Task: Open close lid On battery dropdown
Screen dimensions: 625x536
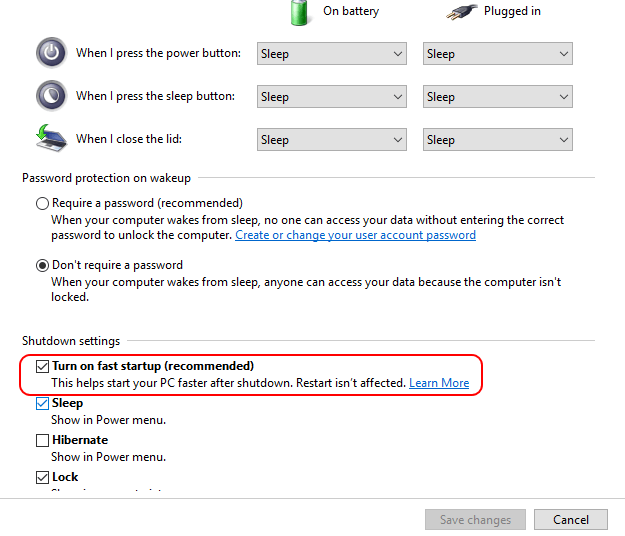Action: click(x=331, y=140)
